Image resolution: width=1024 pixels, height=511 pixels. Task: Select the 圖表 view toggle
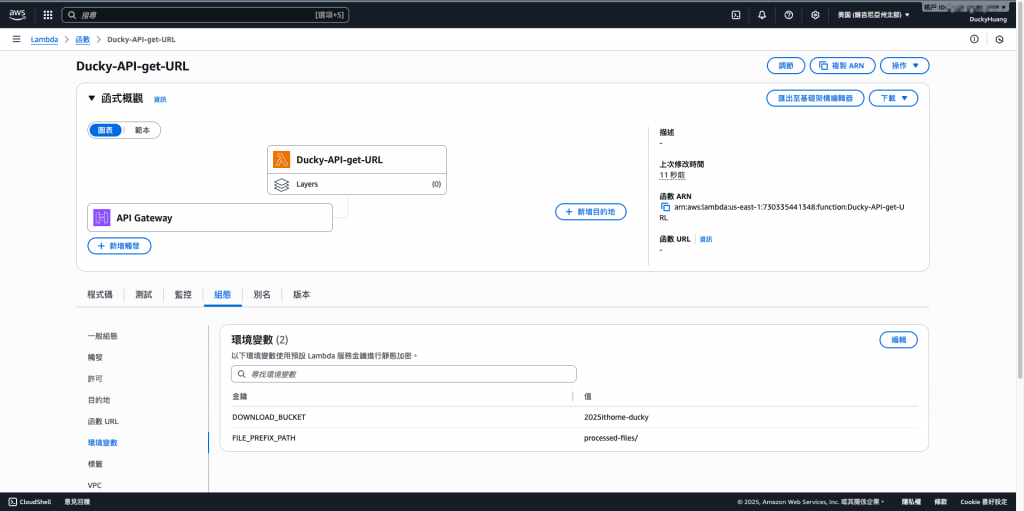point(105,130)
